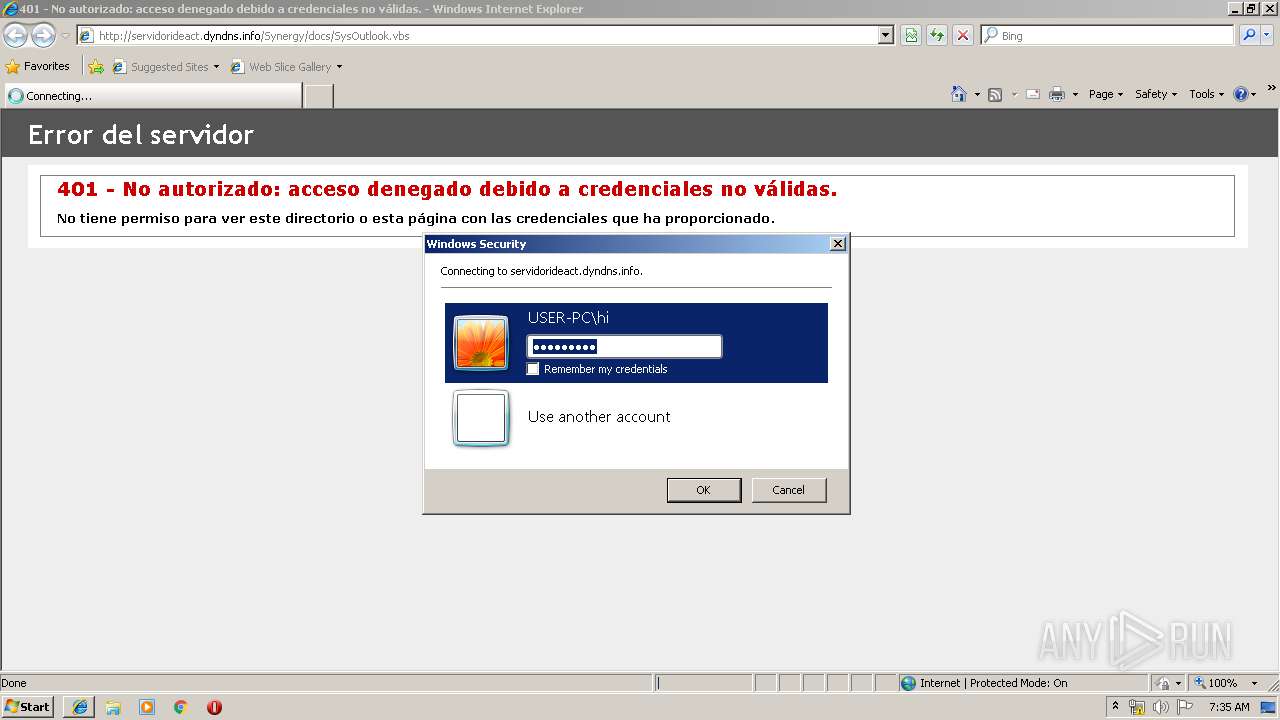Image resolution: width=1280 pixels, height=720 pixels.
Task: Open a new blank tab
Action: [318, 96]
